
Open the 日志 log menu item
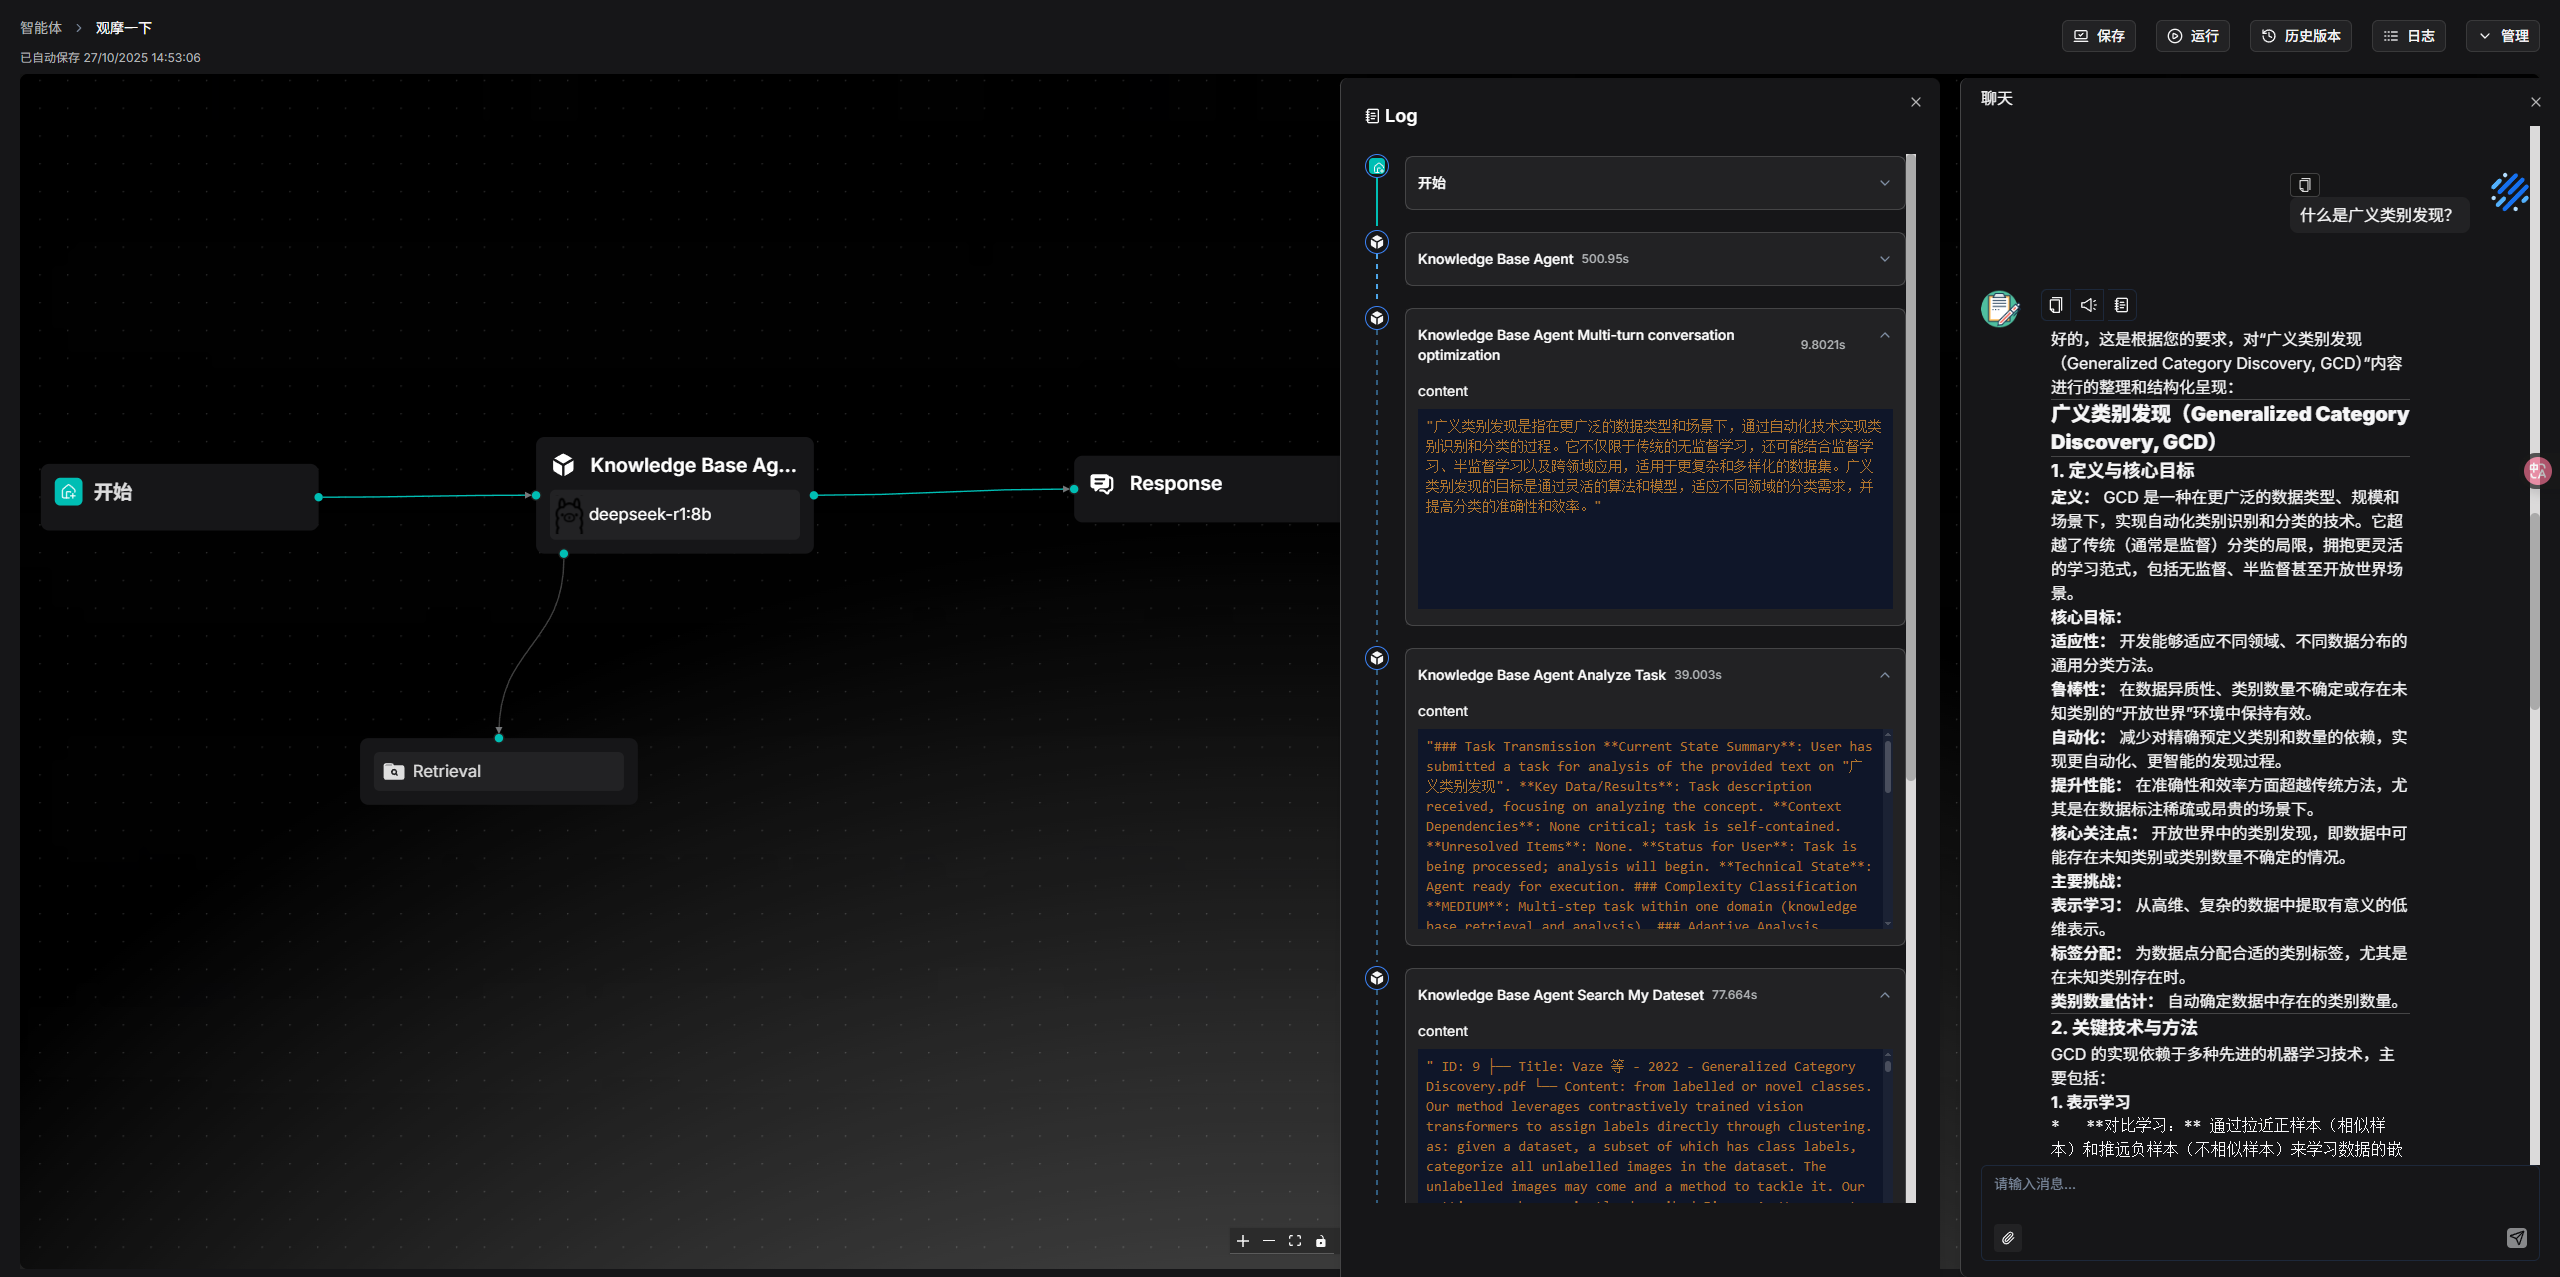[2408, 36]
